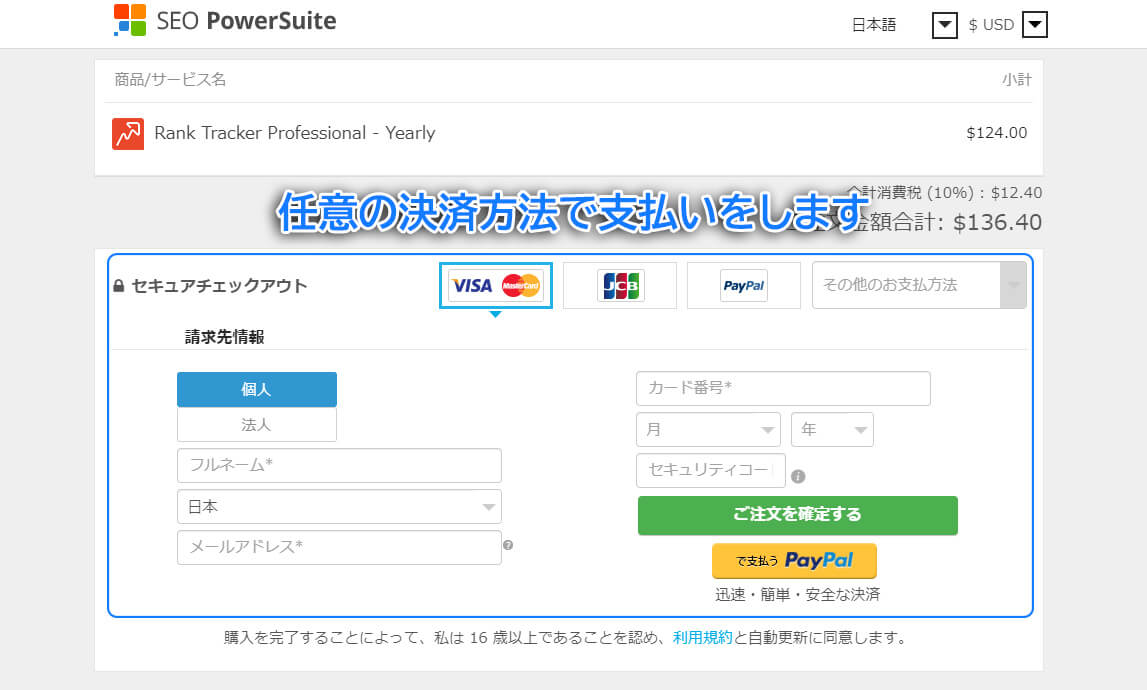The image size is (1147, 690).
Task: Click Rank Tracker Professional - Yearly text
Action: [295, 133]
